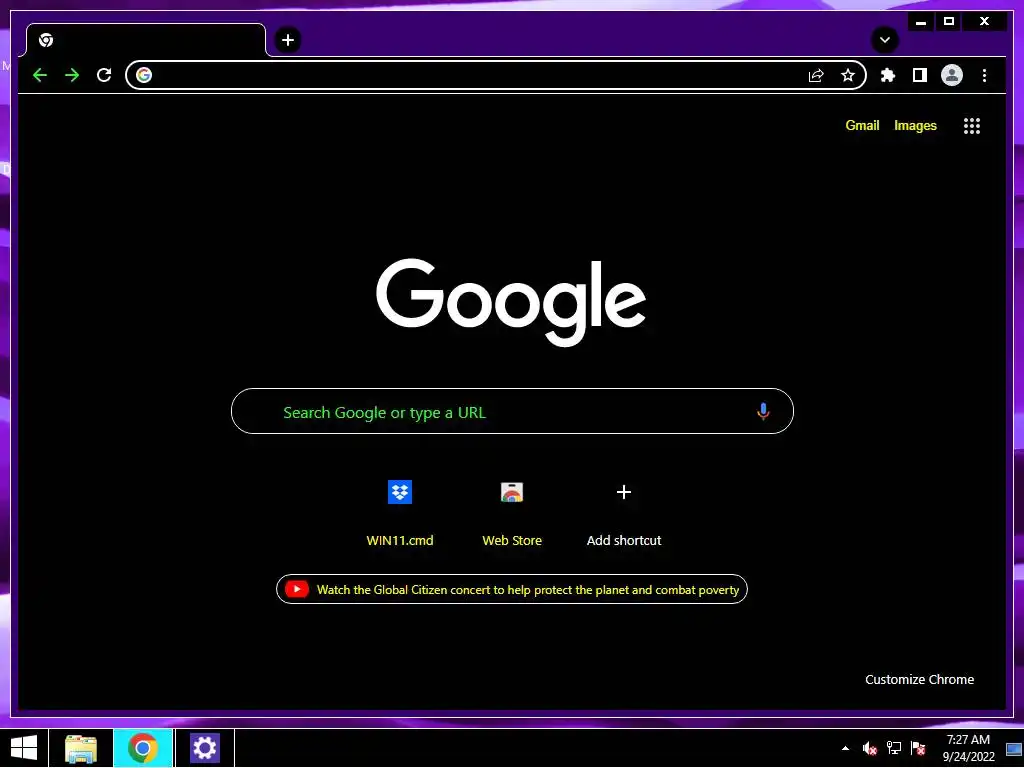This screenshot has width=1024, height=768.
Task: Open Settings gear from the taskbar
Action: [204, 748]
